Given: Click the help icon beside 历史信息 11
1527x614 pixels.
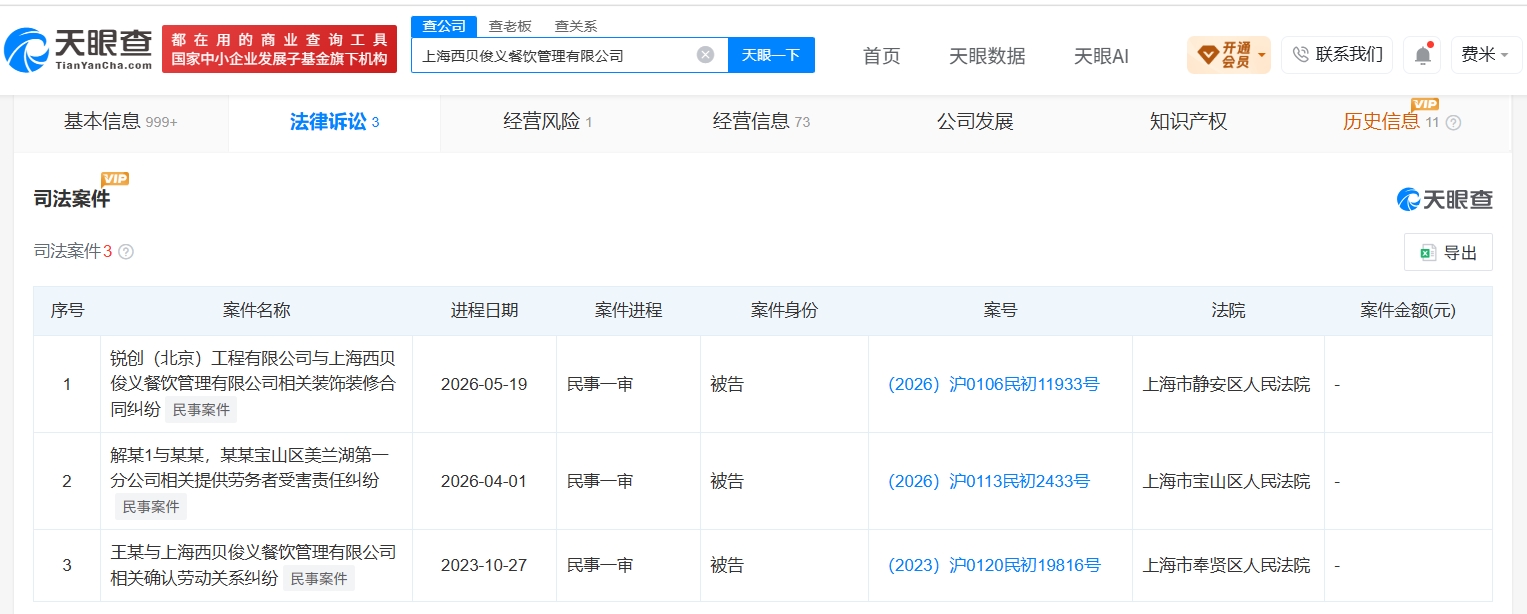Looking at the screenshot, I should pyautogui.click(x=1453, y=123).
